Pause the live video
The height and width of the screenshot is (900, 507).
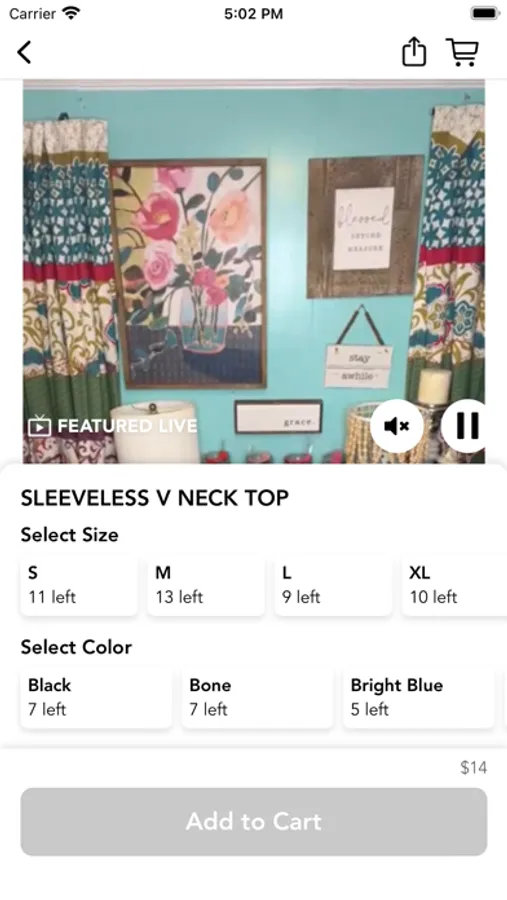[467, 426]
